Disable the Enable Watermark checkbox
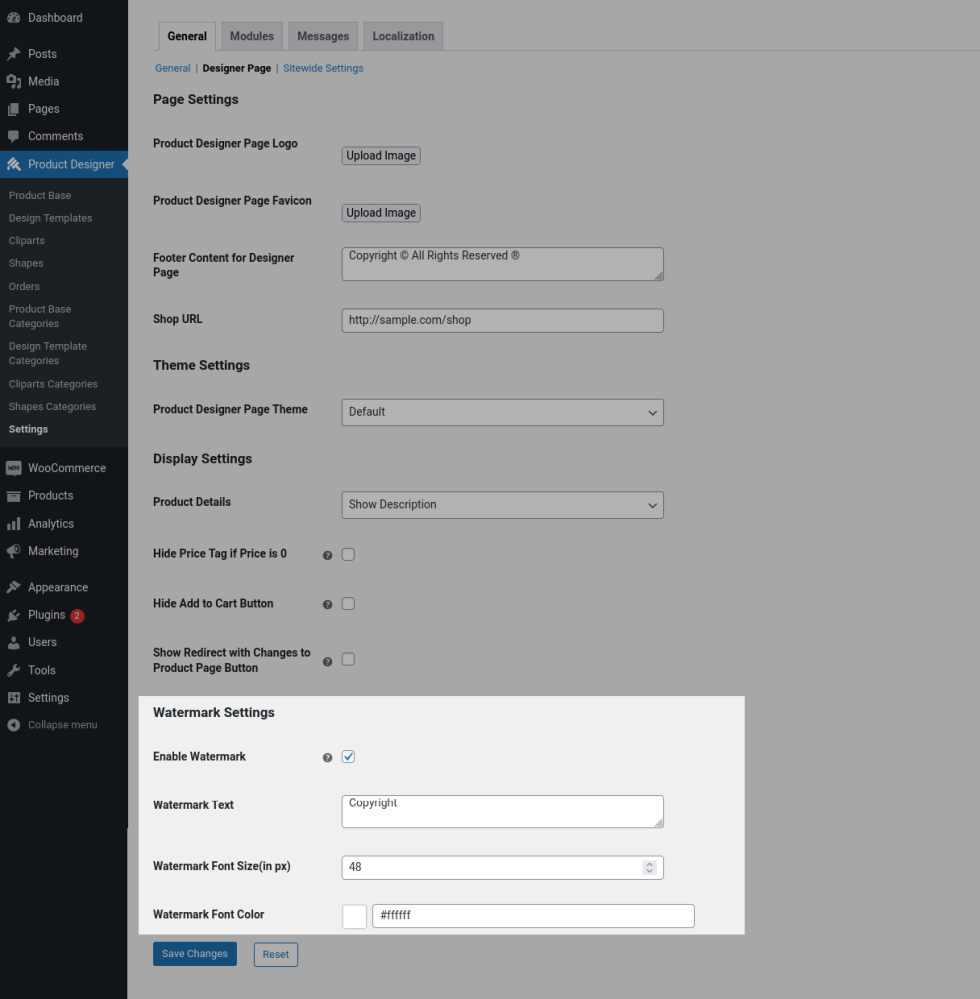Screen dimensions: 980x999 (348, 757)
